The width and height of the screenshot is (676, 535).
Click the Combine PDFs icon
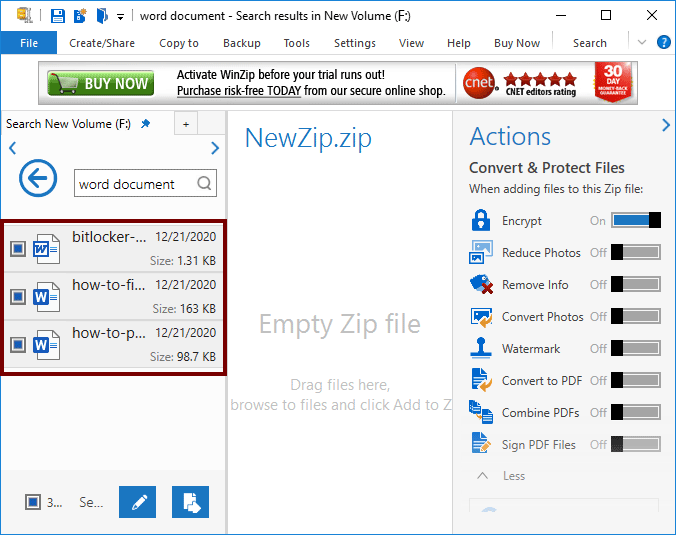[481, 412]
